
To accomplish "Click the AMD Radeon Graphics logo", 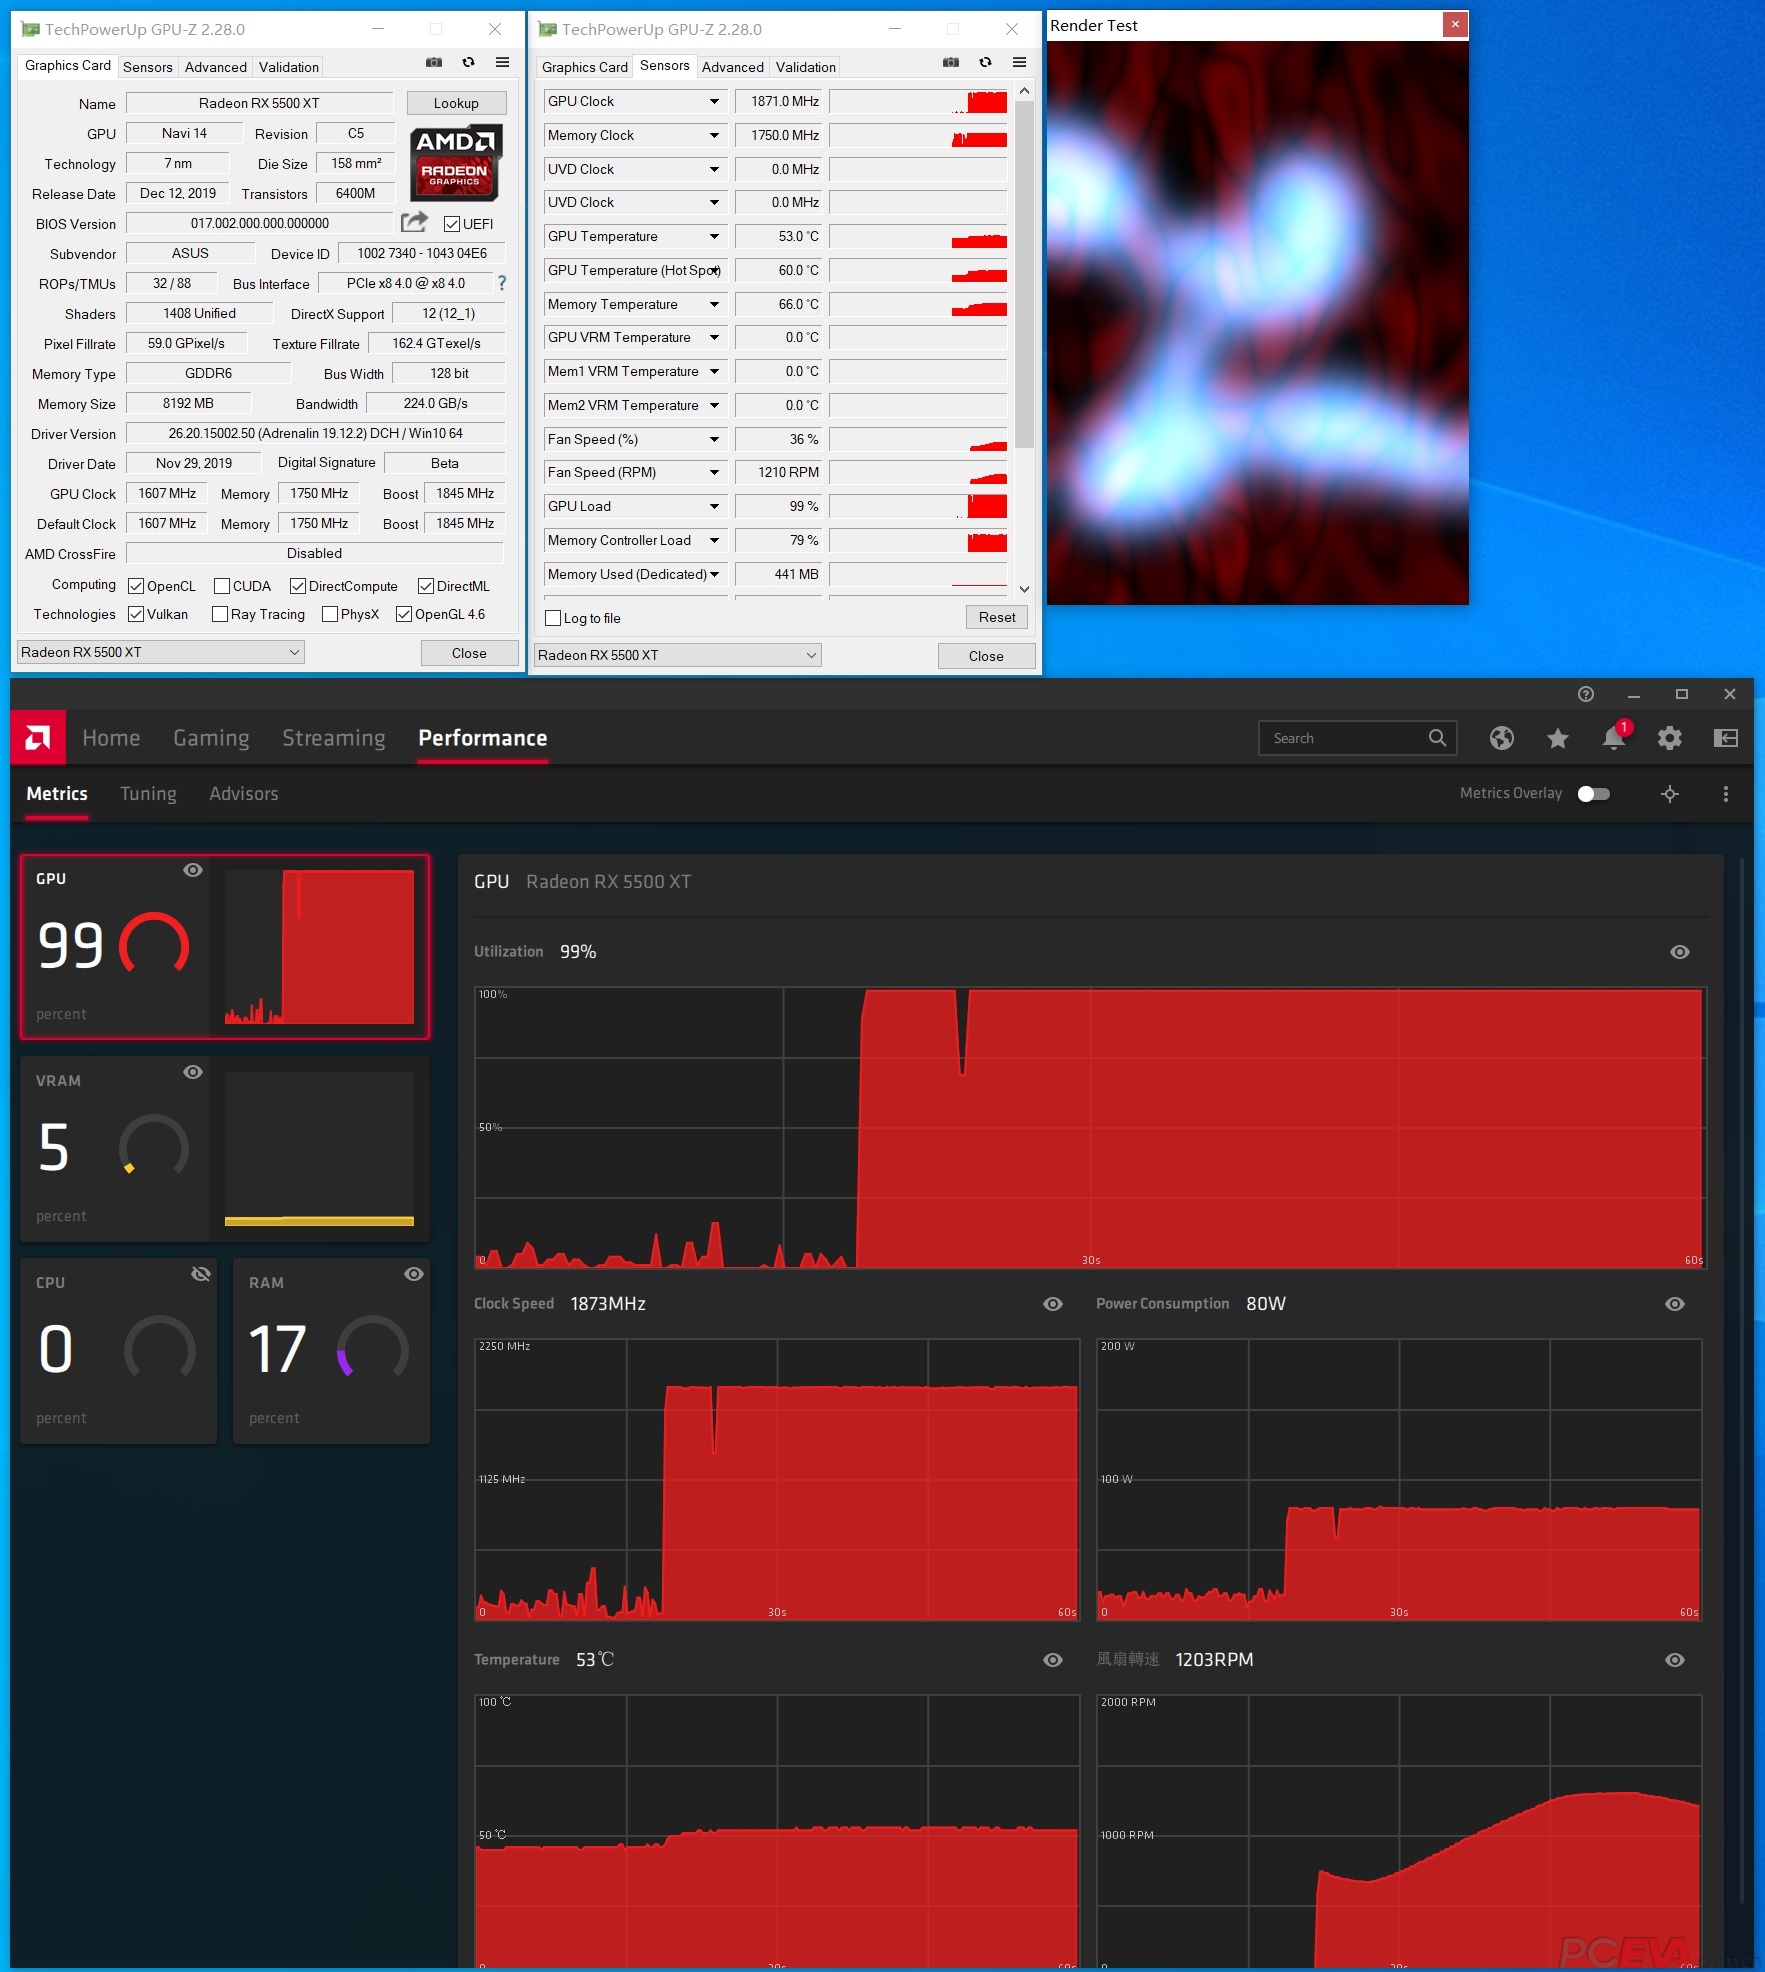I will tap(455, 162).
